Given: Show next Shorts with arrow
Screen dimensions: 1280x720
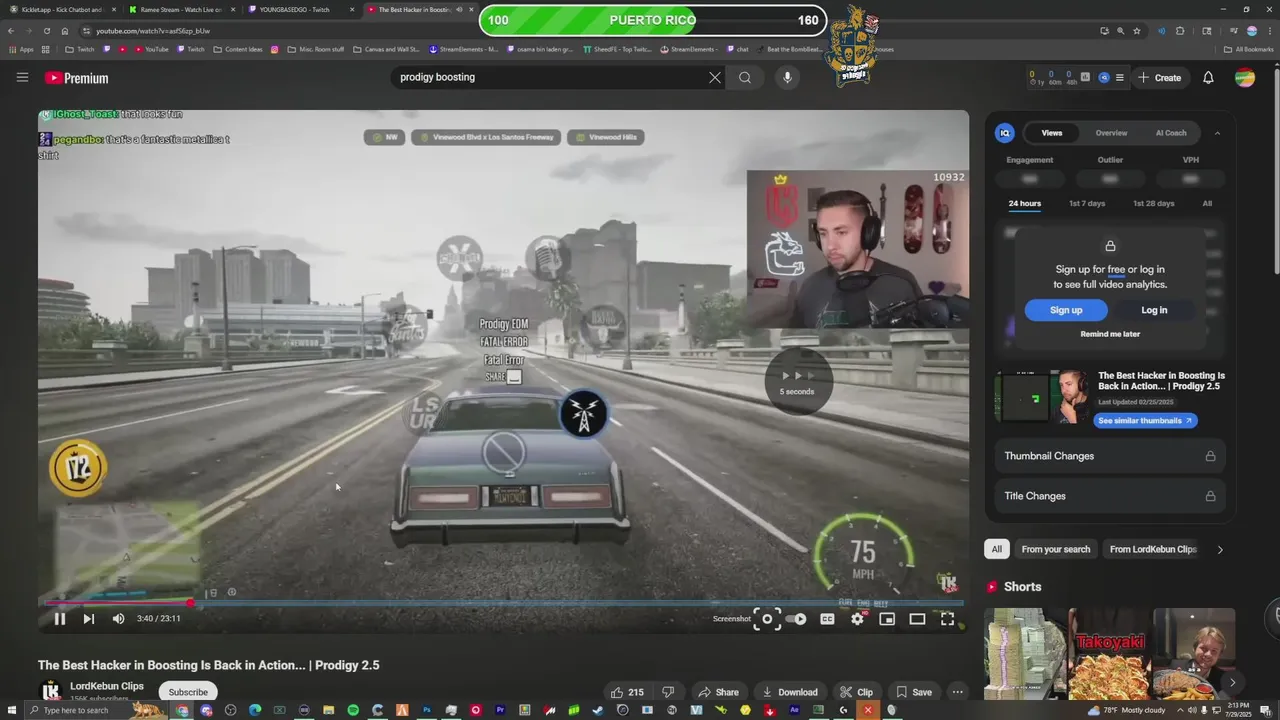Looking at the screenshot, I should tap(1232, 682).
